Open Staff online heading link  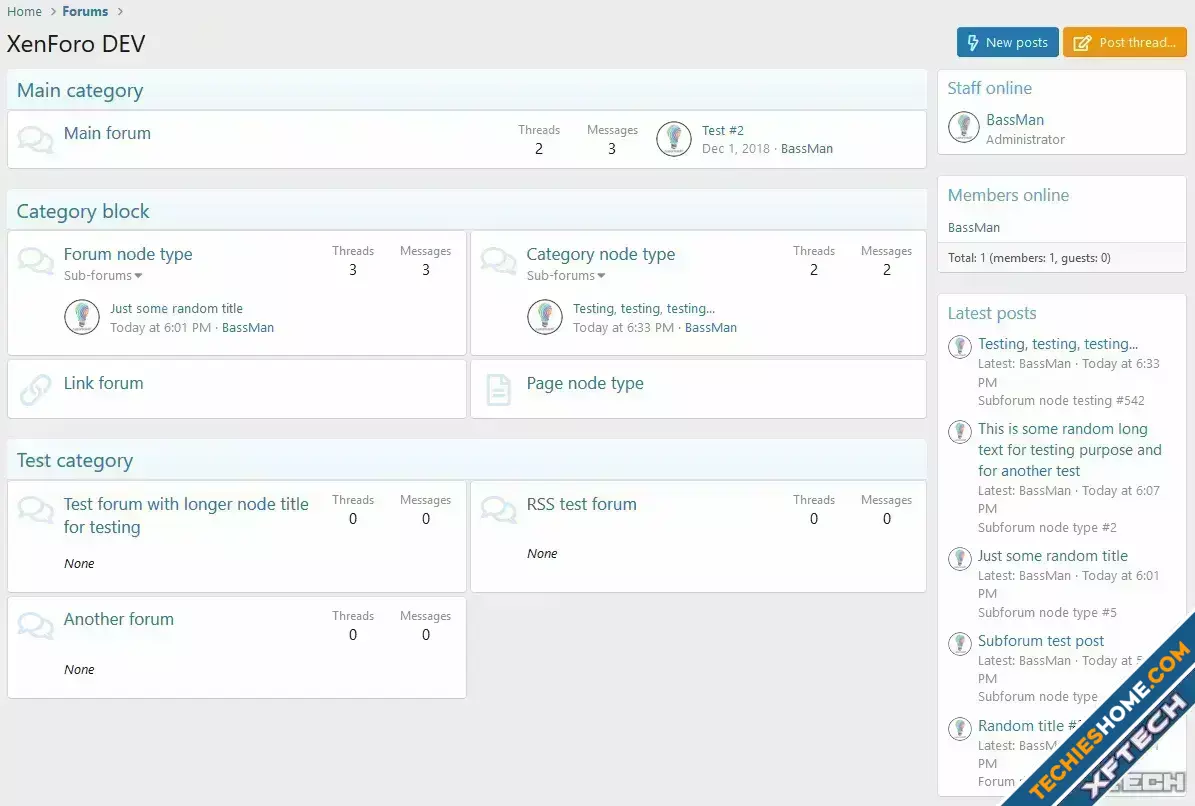[989, 88]
